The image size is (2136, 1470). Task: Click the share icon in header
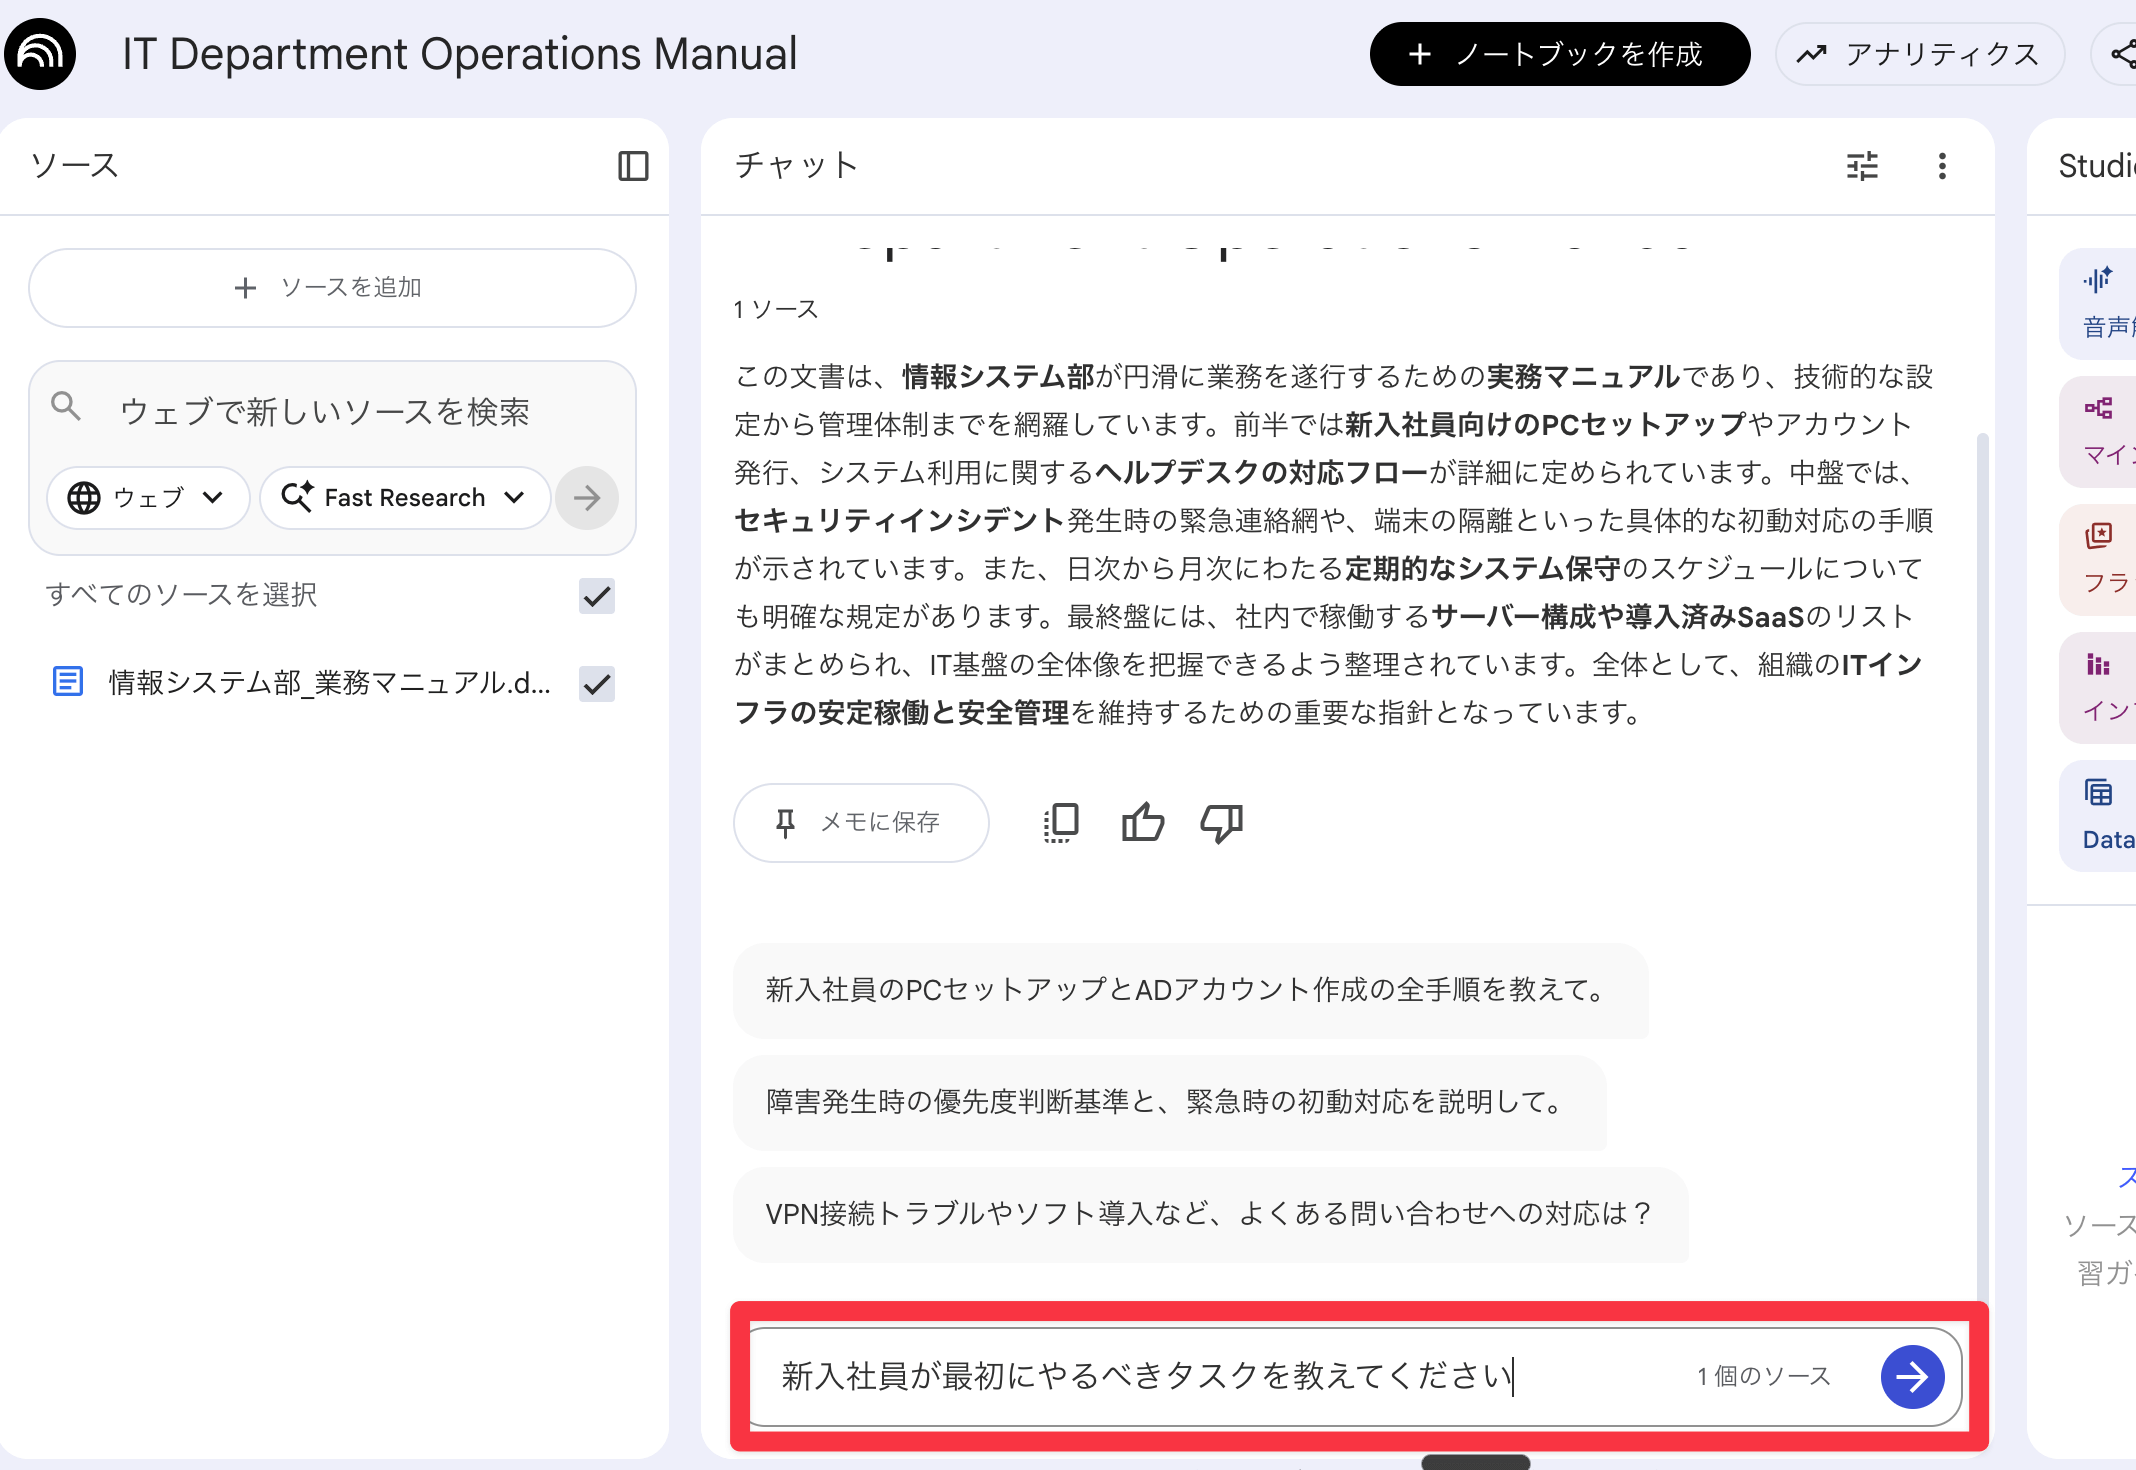(x=2122, y=54)
